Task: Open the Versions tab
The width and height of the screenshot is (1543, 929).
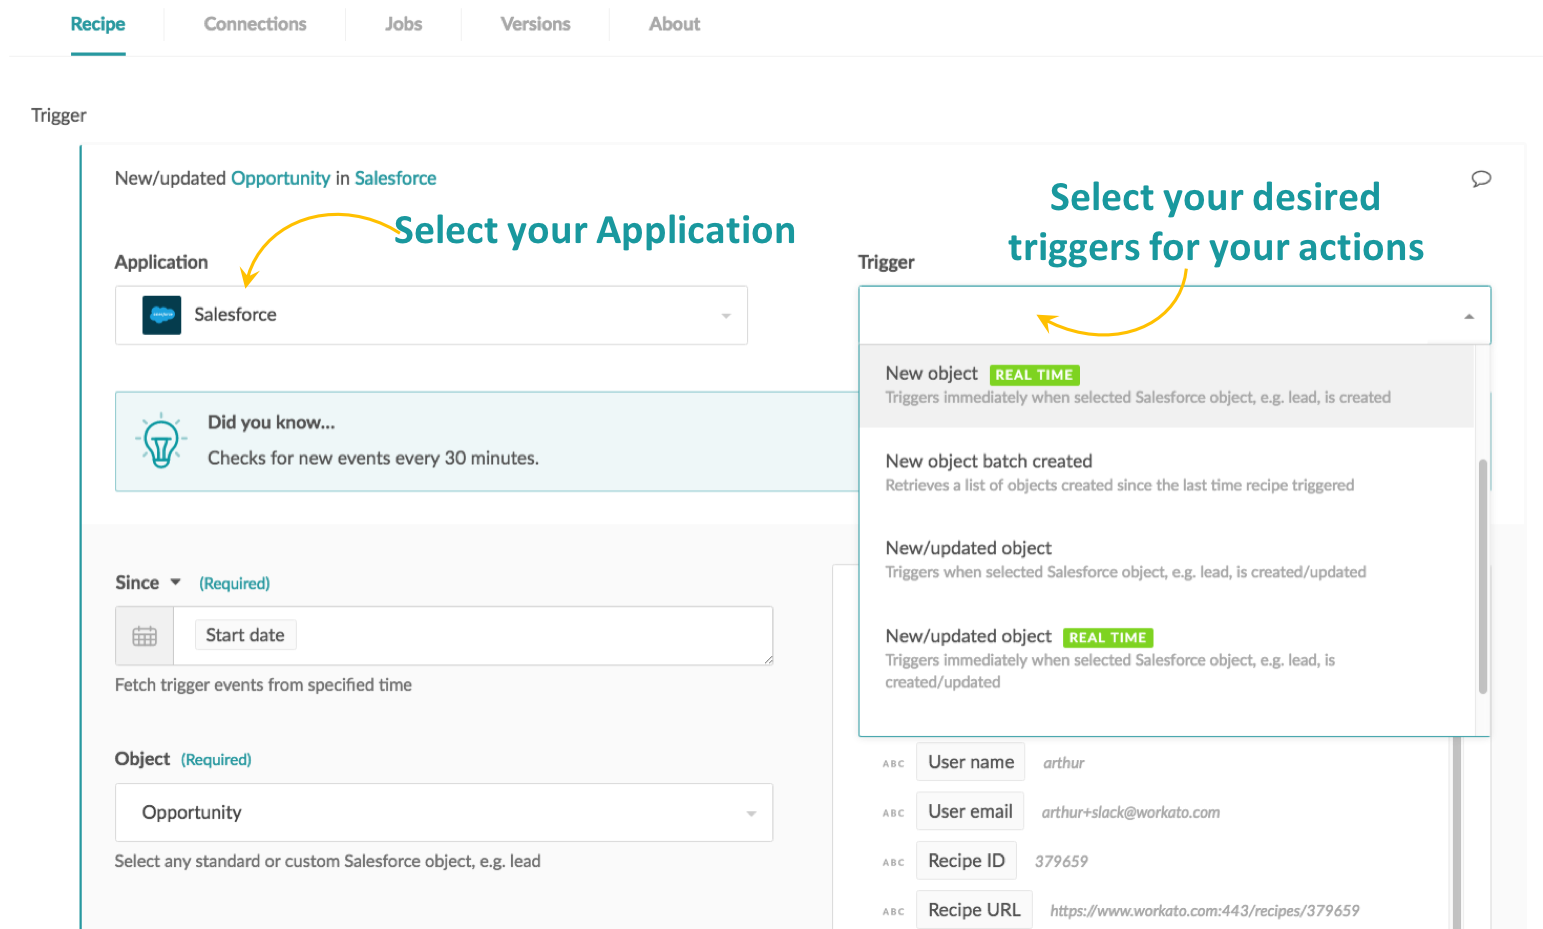Action: [535, 23]
